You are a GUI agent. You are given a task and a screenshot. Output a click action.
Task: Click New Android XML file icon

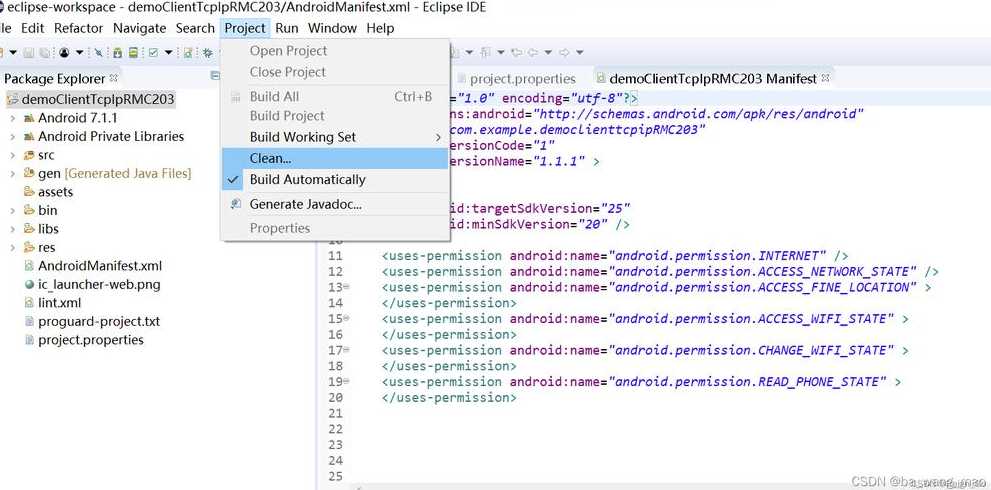188,53
